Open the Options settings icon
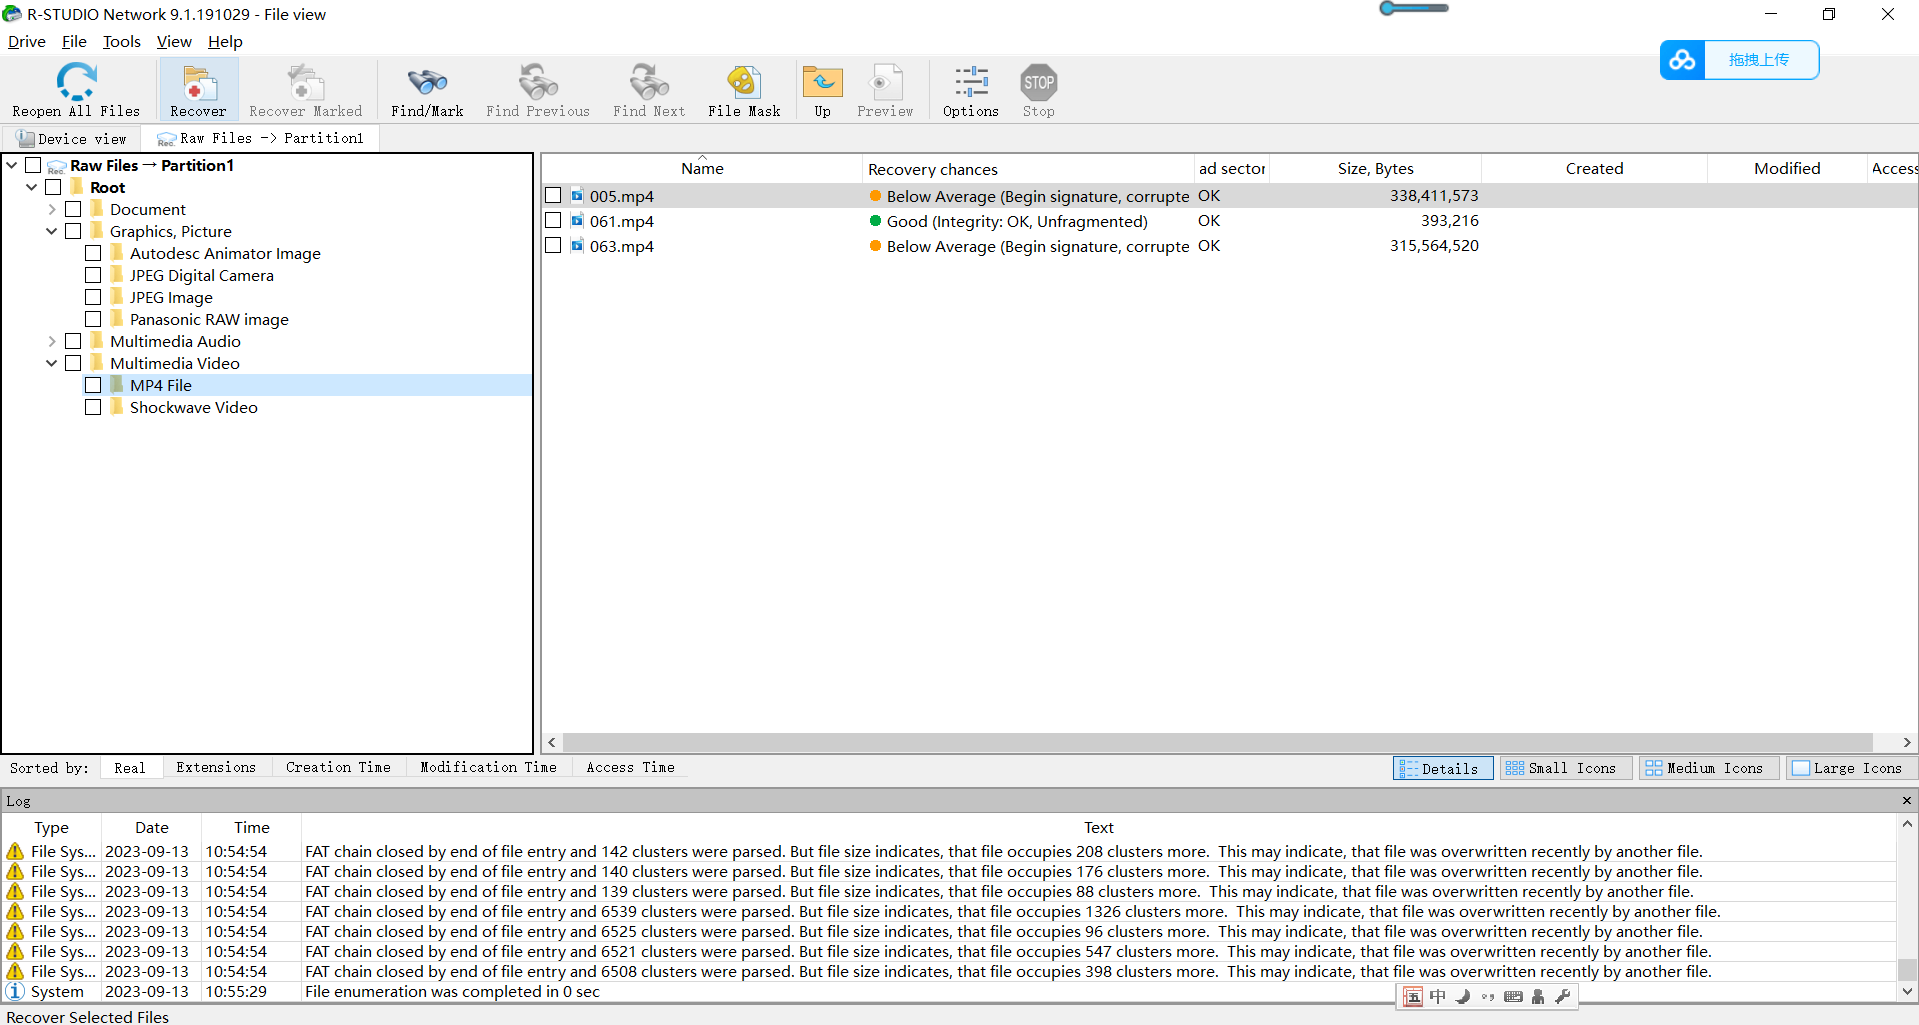The height and width of the screenshot is (1025, 1919). [971, 81]
